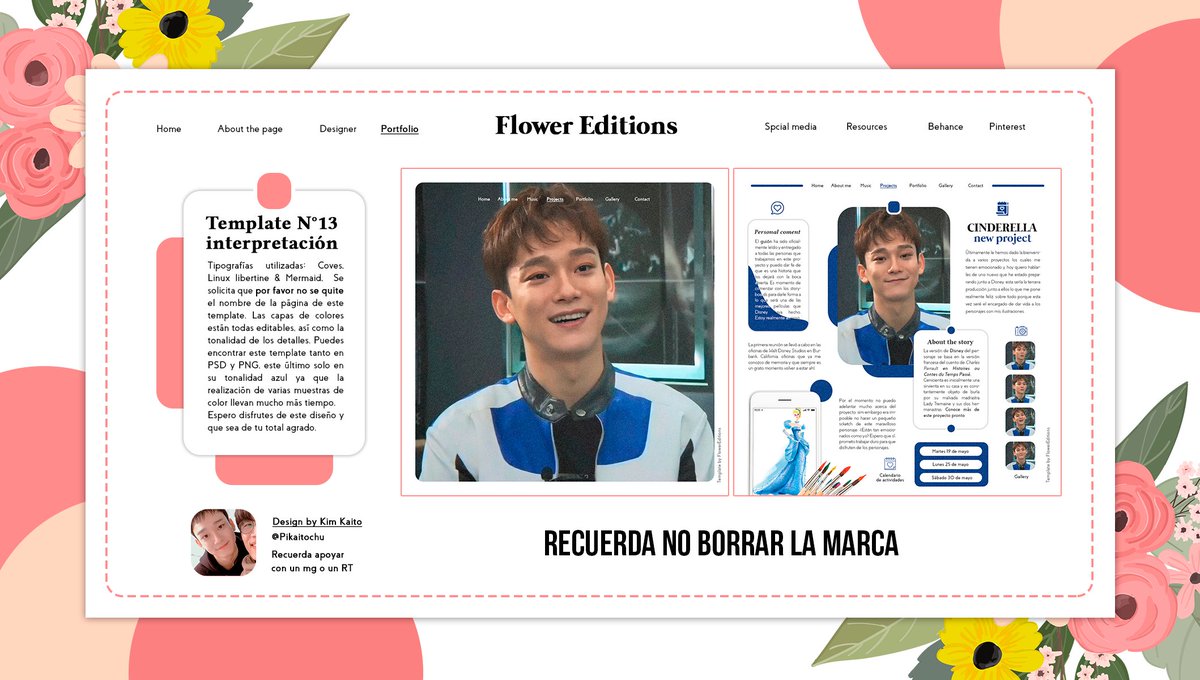Image resolution: width=1200 pixels, height=680 pixels.
Task: Click the calendar icon above the CINDERELLA heading
Action: point(1002,207)
